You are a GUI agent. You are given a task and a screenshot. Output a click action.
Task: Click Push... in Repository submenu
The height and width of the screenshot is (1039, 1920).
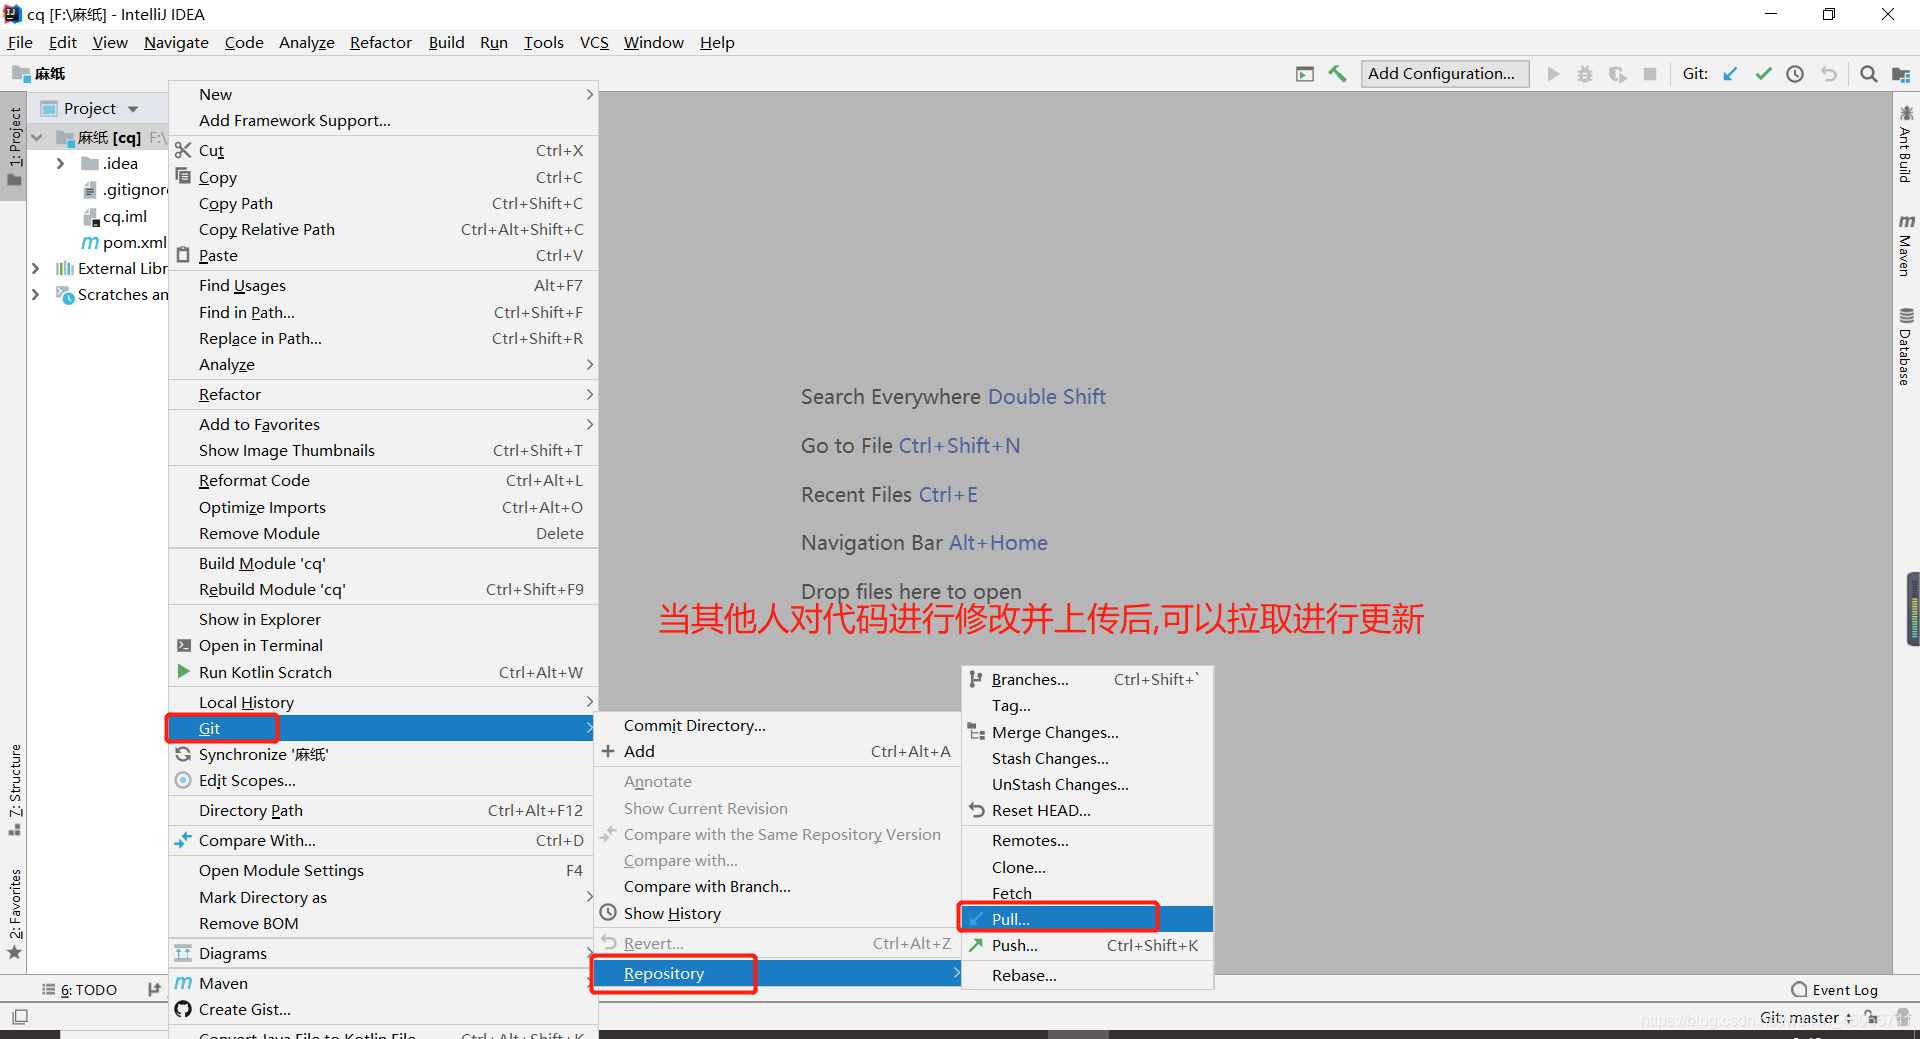coord(1087,946)
